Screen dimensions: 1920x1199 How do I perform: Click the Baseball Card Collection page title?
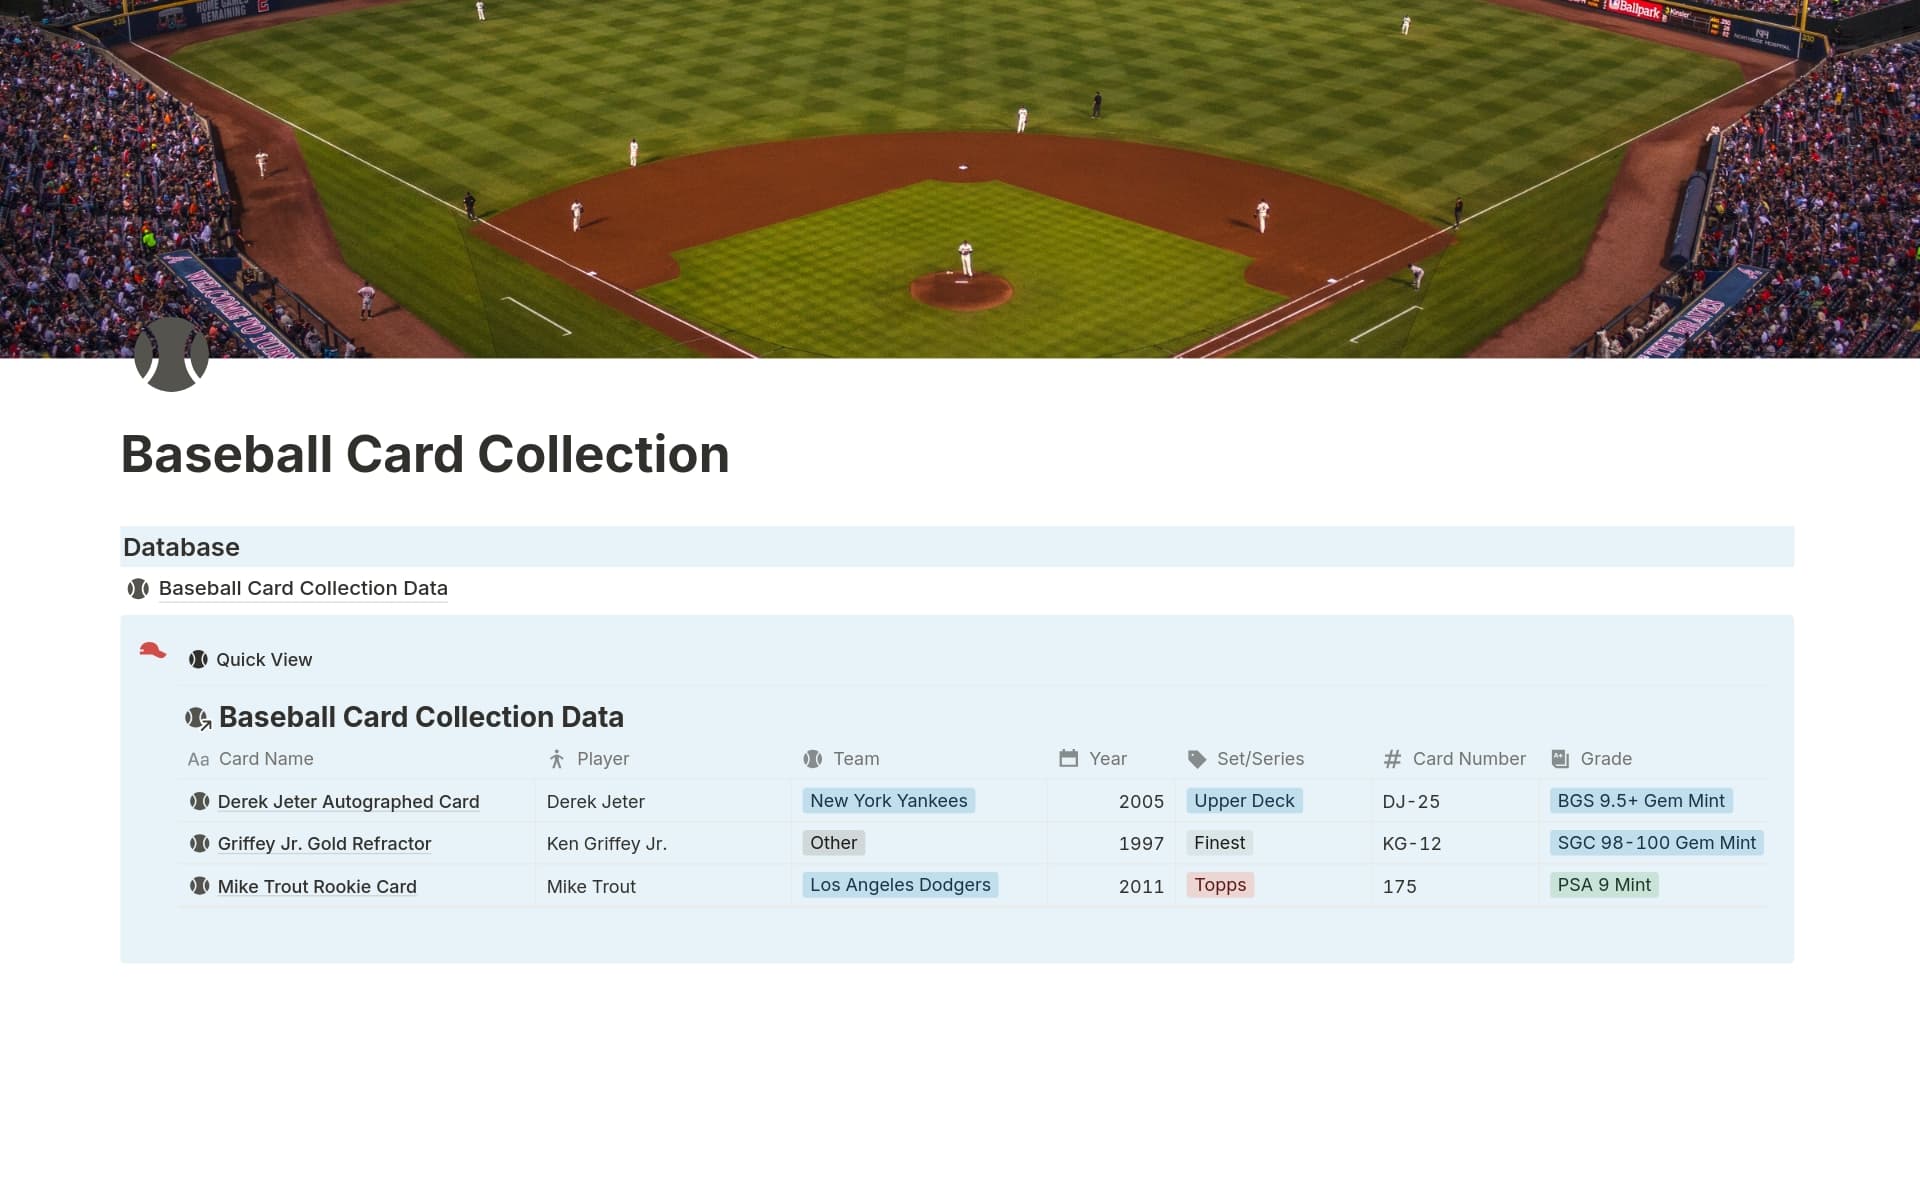pos(425,454)
